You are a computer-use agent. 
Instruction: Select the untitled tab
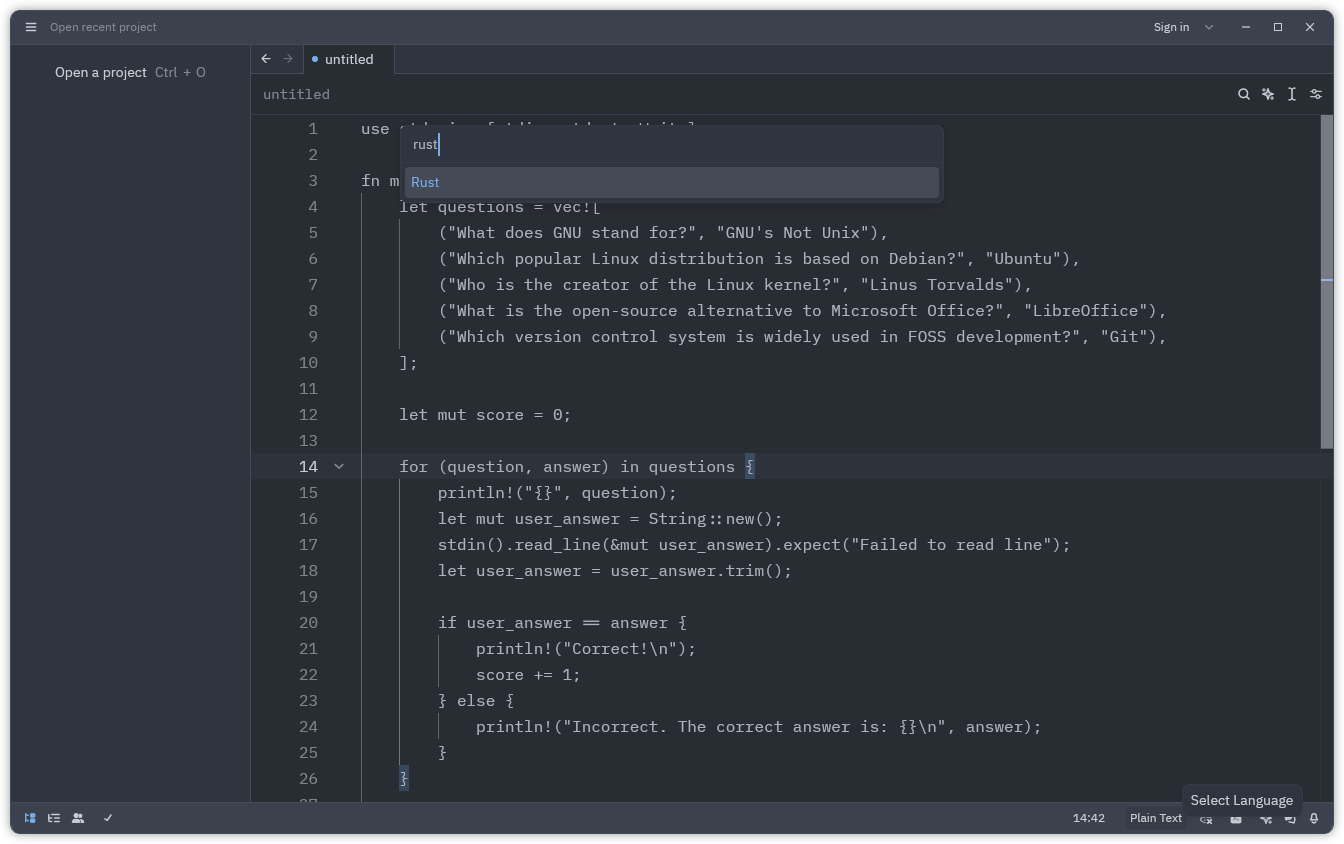pos(348,59)
